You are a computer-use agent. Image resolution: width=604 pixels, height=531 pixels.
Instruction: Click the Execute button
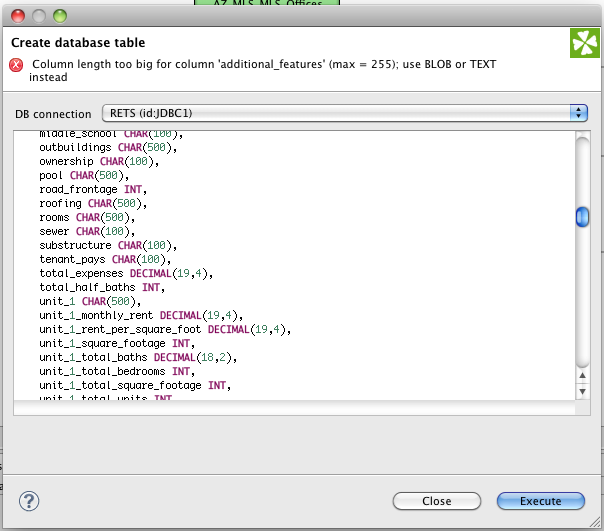click(x=540, y=501)
